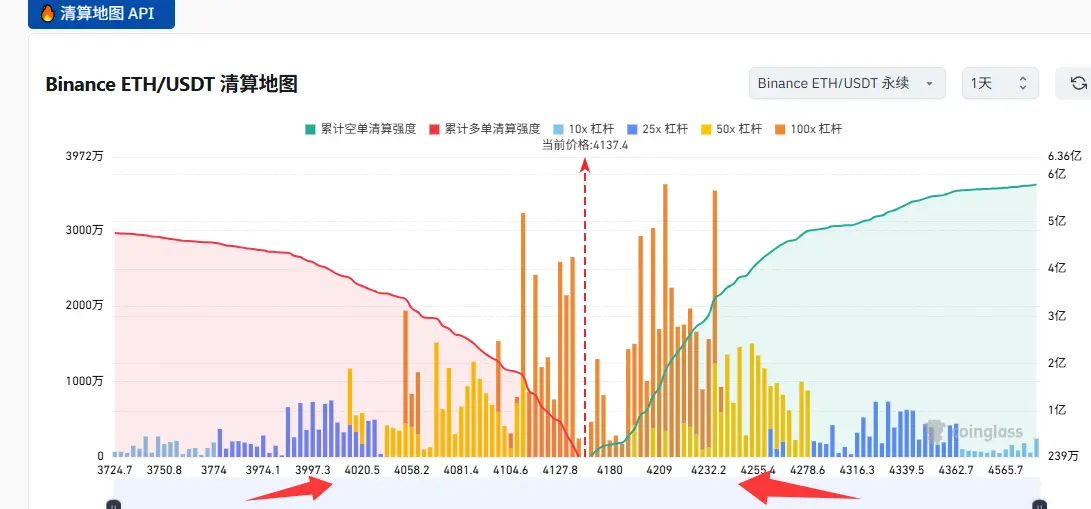
Task: Click the right handle of the zoom slider
Action: pos(1039,504)
